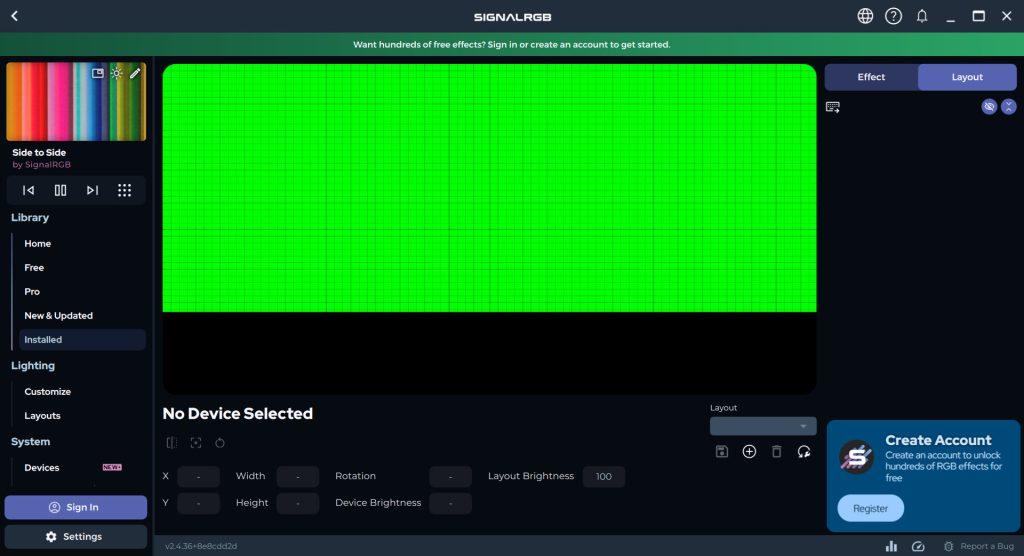Click the center device focus icon
This screenshot has width=1024, height=556.
[196, 443]
